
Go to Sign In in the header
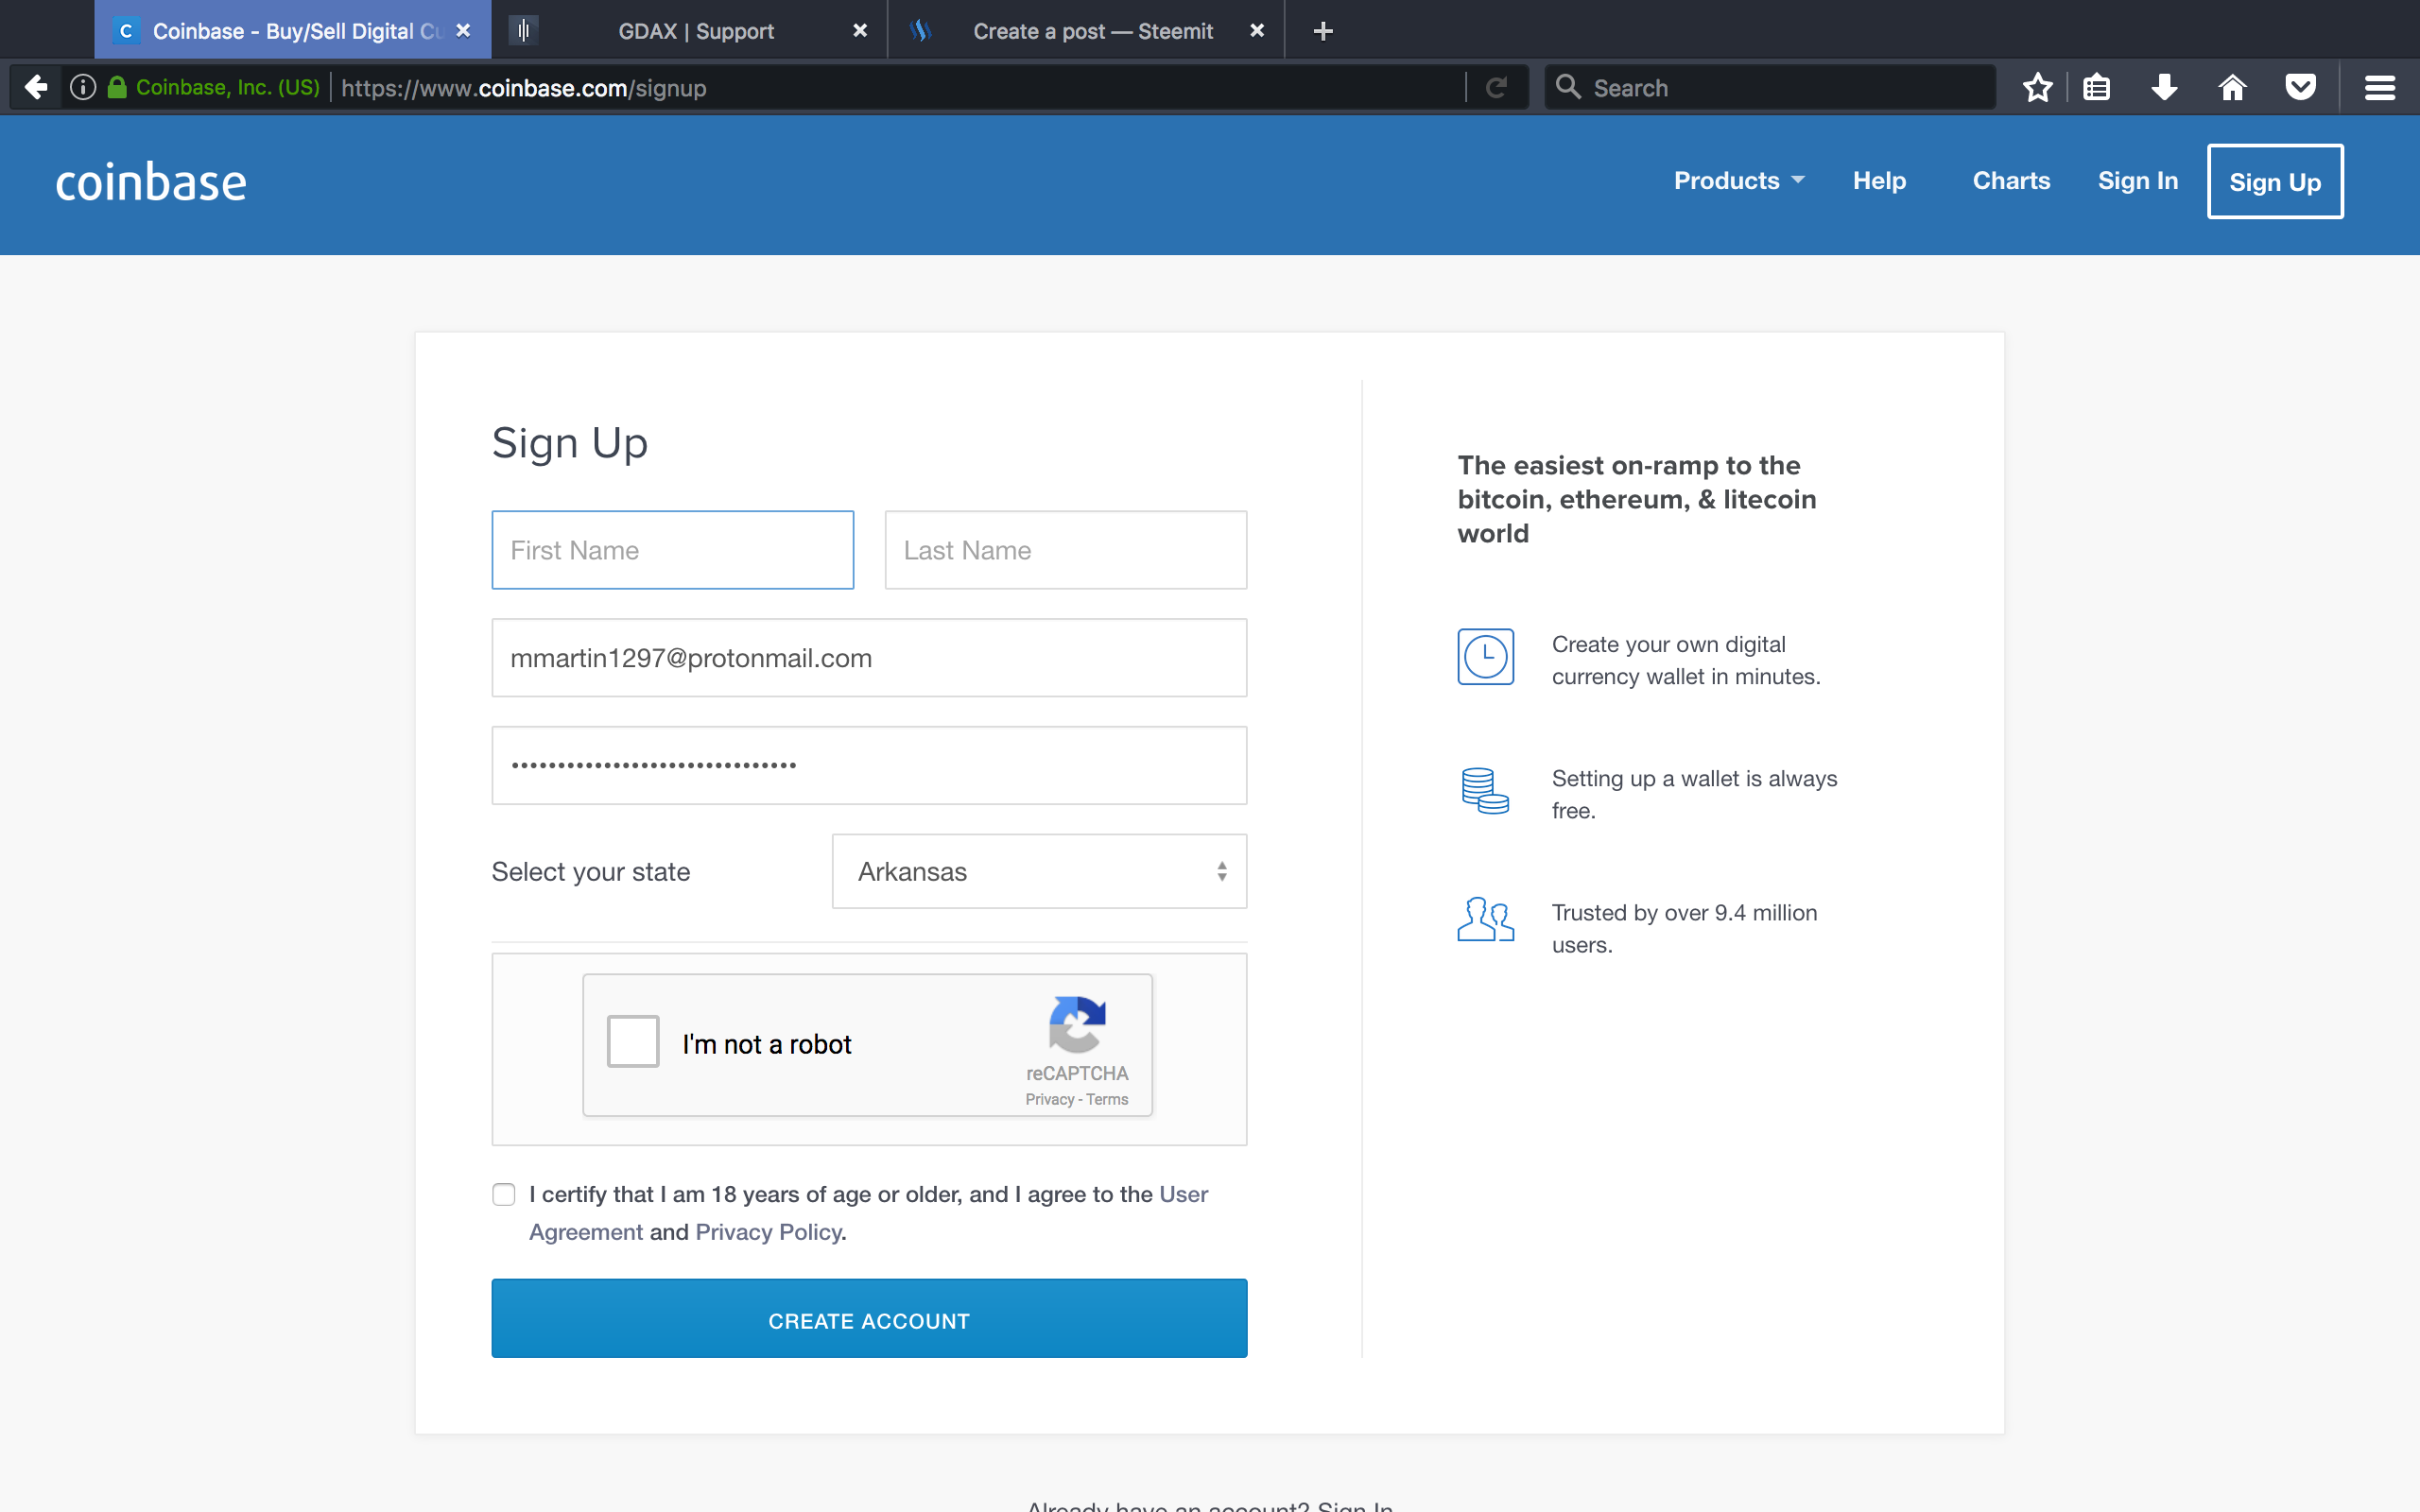pyautogui.click(x=2138, y=181)
